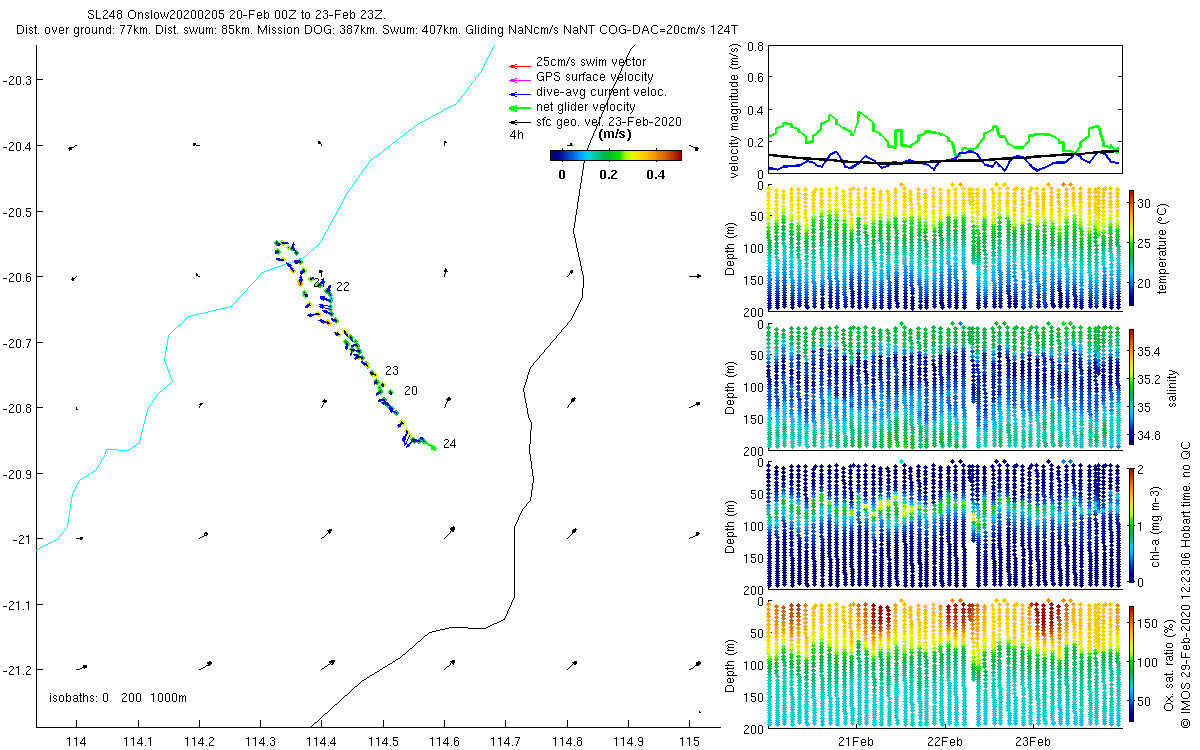Click the green net glider velocity arrow
Screen dimensions: 1200x750
(x=518, y=107)
